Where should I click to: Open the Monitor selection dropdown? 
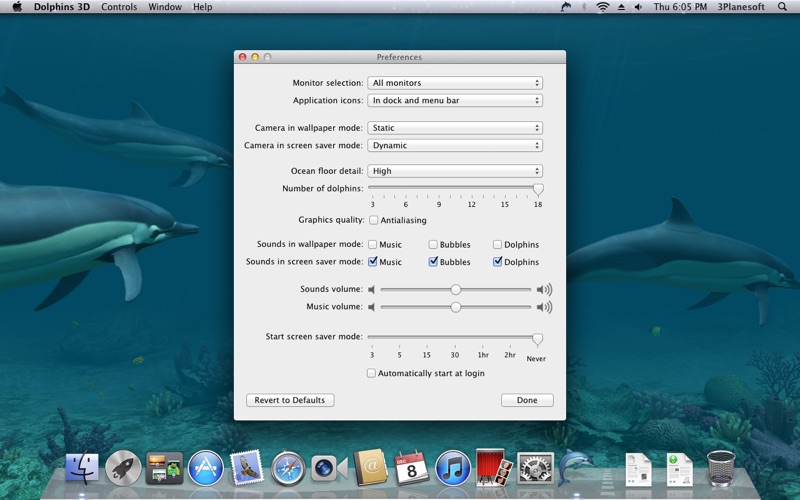click(x=455, y=83)
